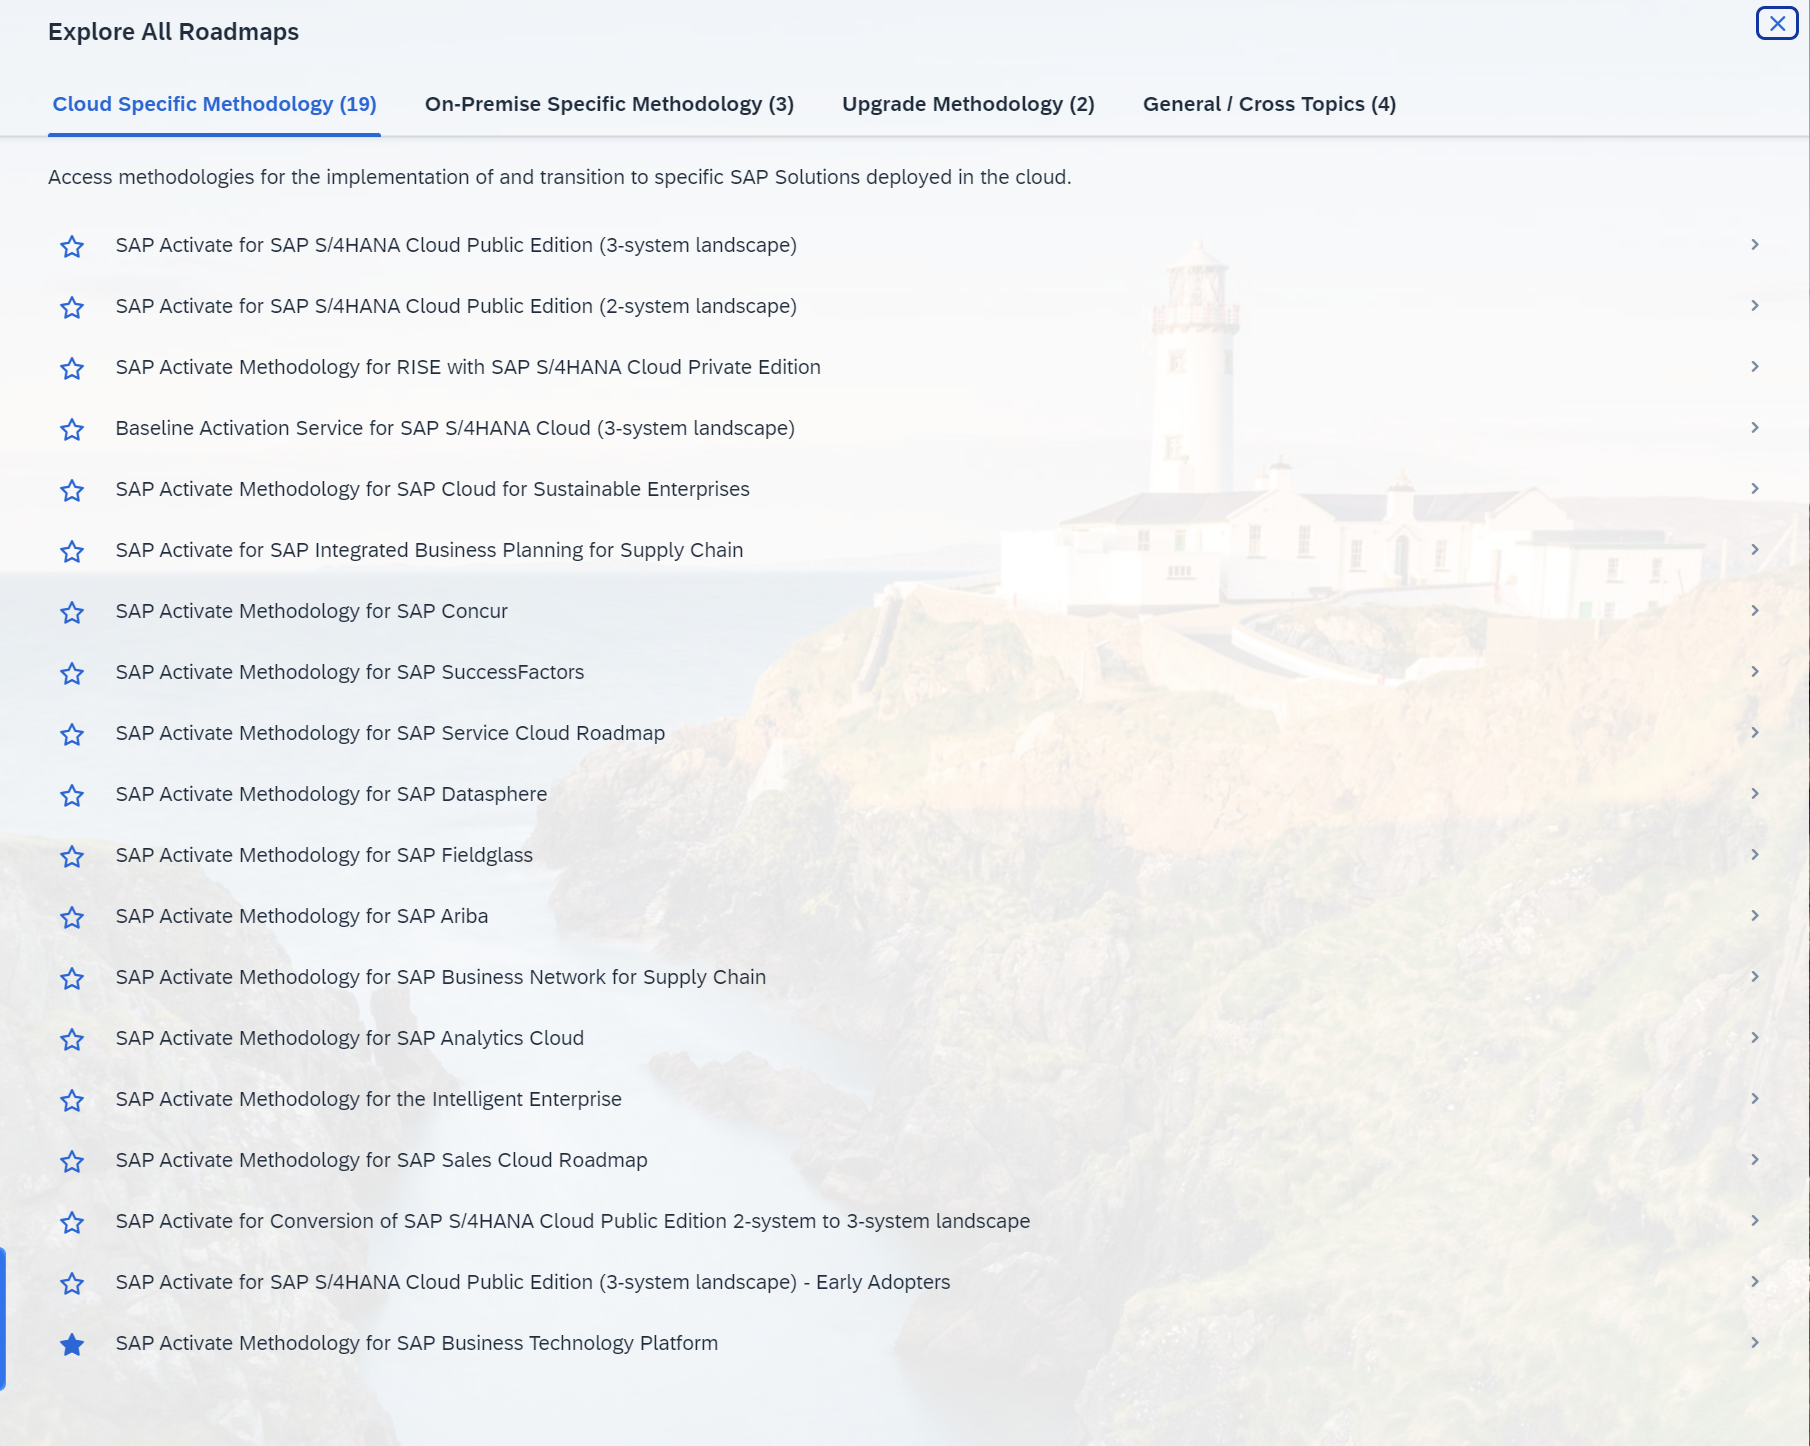Click arrow on SAP Service Cloud Roadmap row
This screenshot has height=1446, width=1810.
click(1755, 732)
